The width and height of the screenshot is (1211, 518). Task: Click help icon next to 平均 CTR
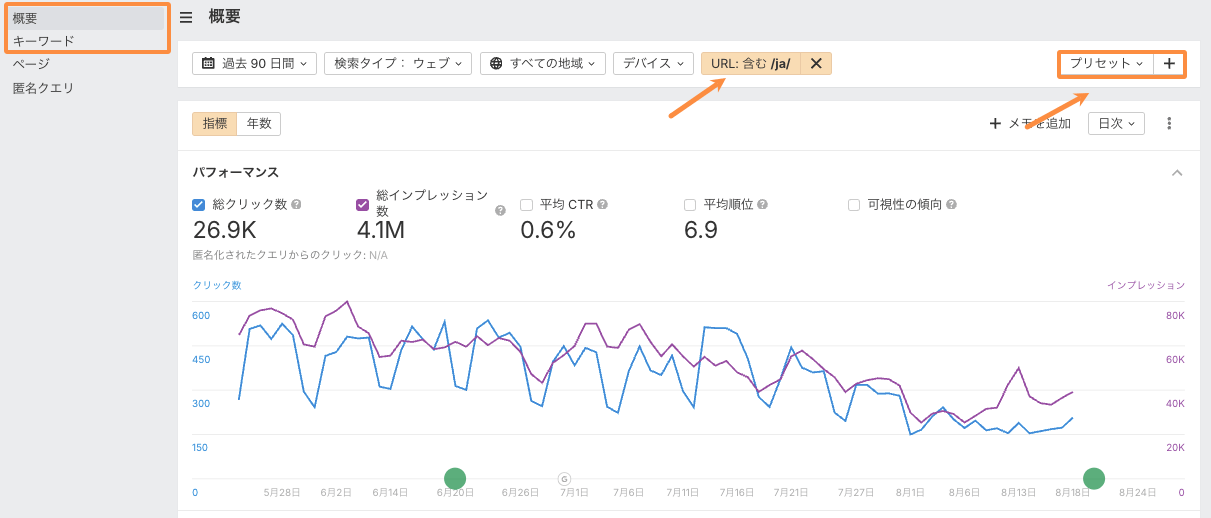point(602,204)
